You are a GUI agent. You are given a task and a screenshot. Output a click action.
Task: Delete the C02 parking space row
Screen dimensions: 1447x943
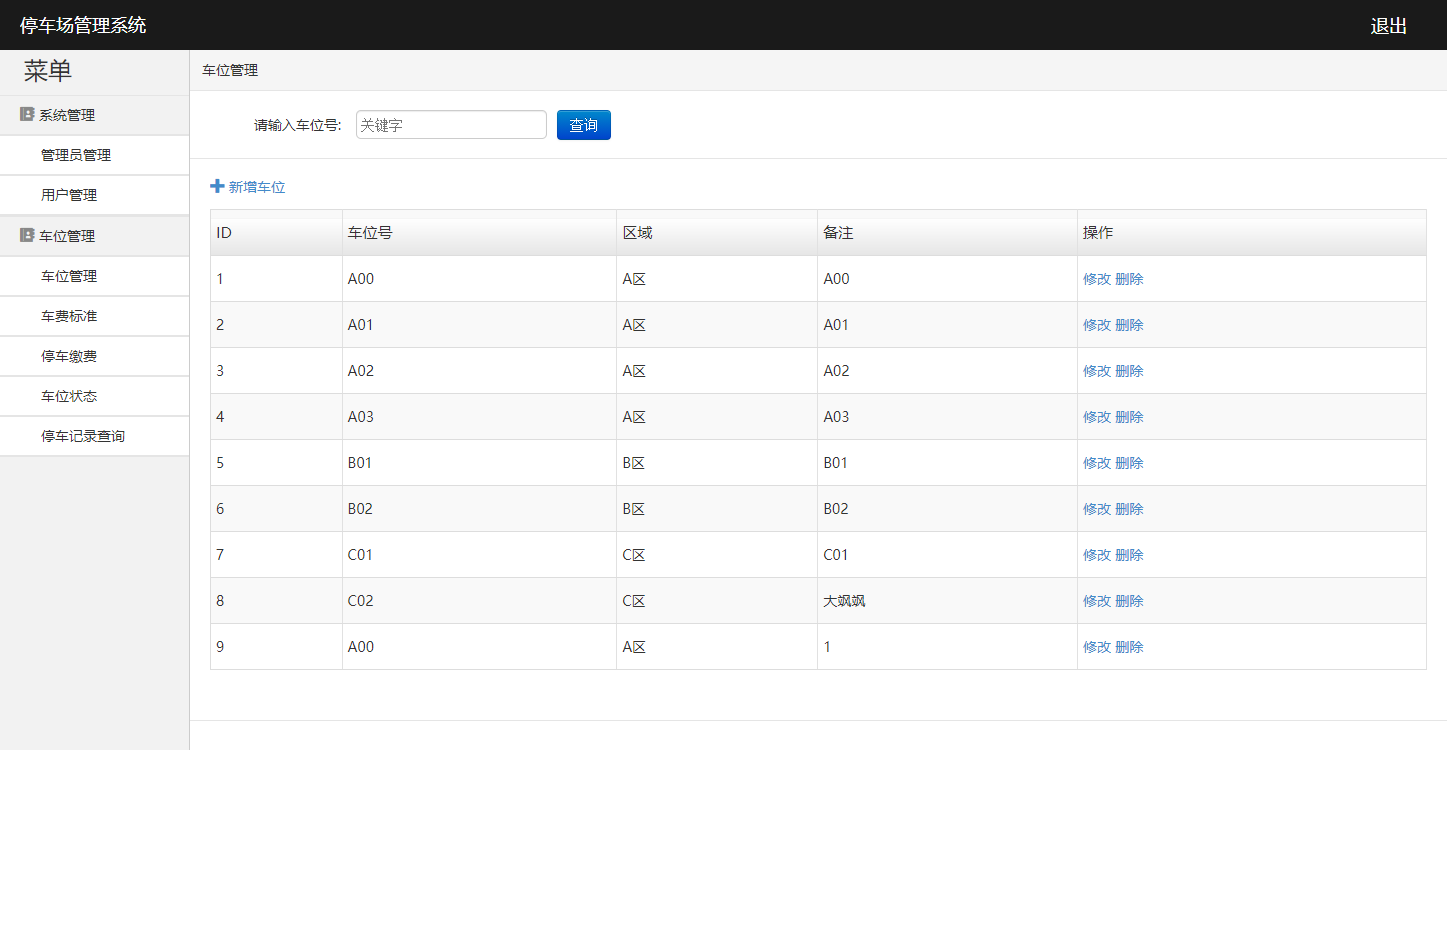click(1129, 602)
